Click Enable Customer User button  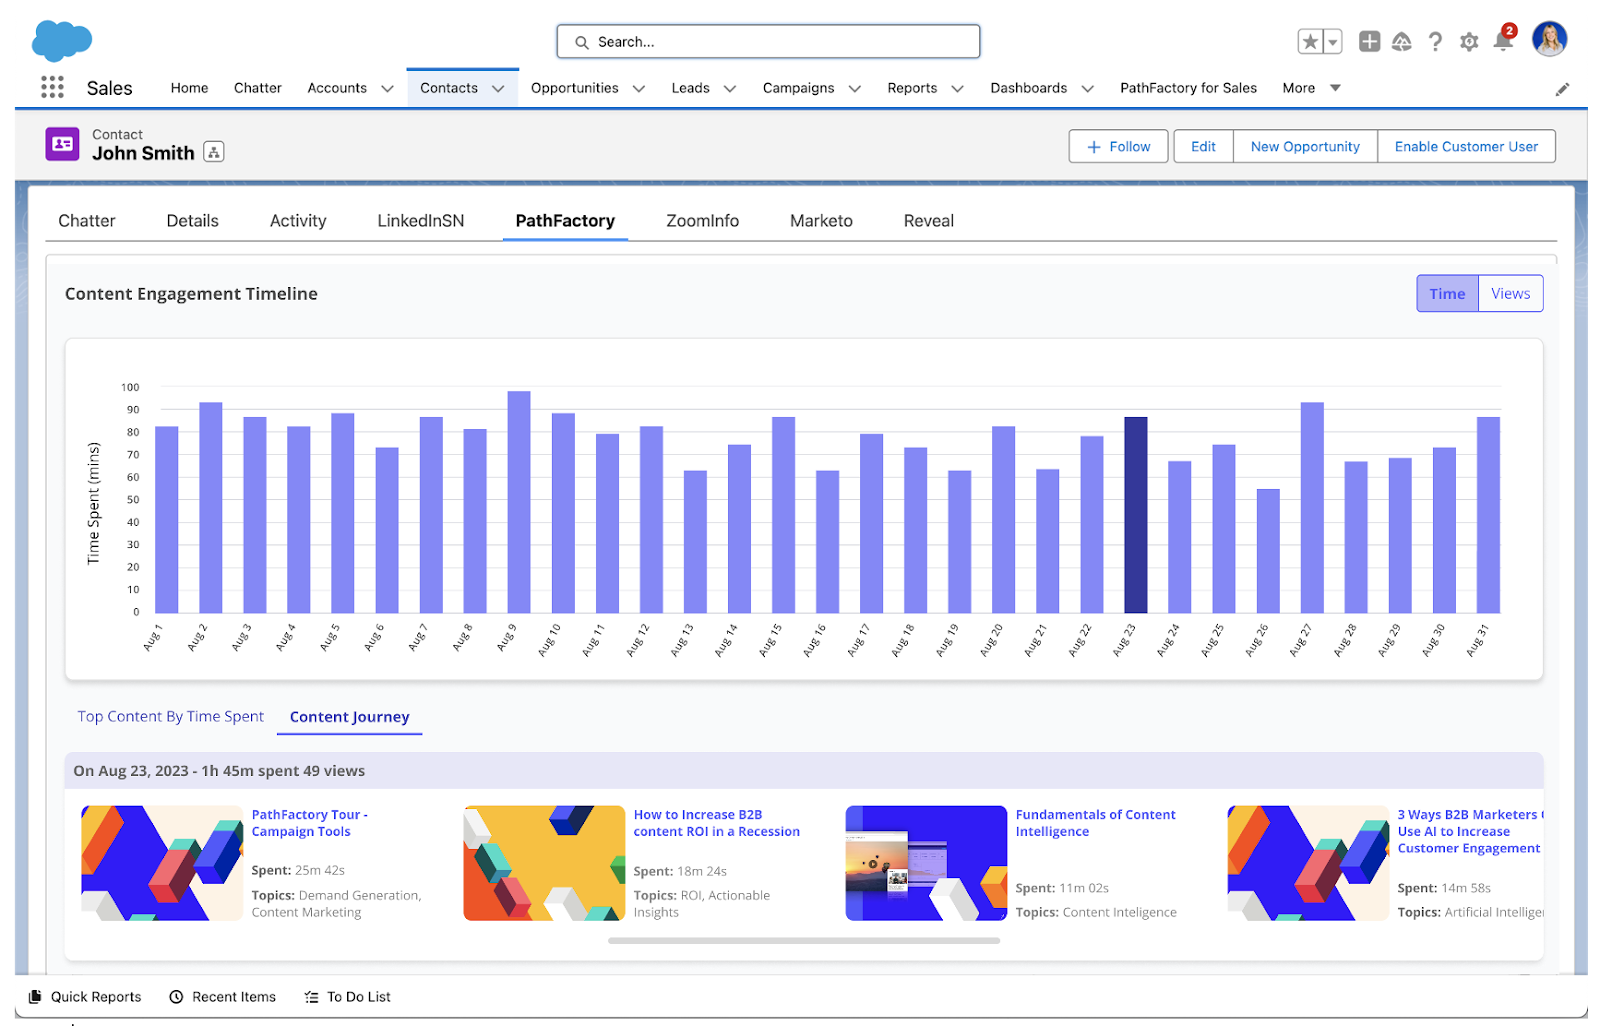point(1466,146)
